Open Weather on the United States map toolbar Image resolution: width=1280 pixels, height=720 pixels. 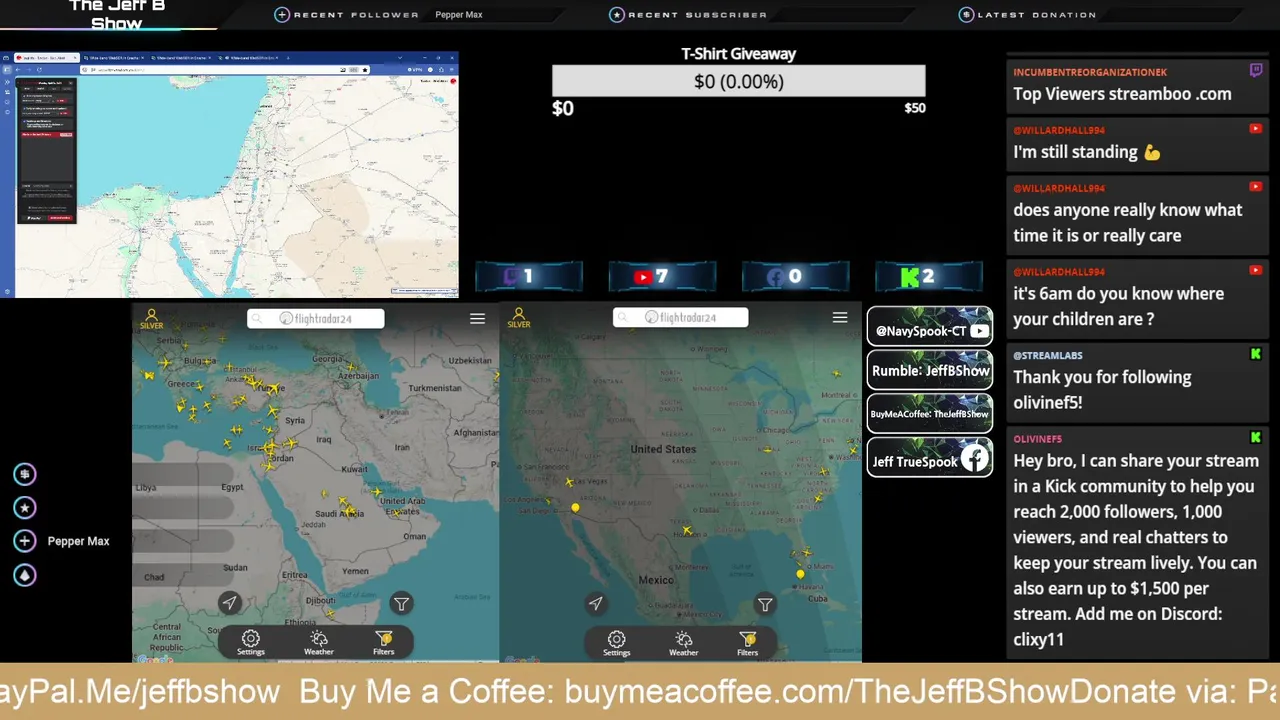pos(684,643)
